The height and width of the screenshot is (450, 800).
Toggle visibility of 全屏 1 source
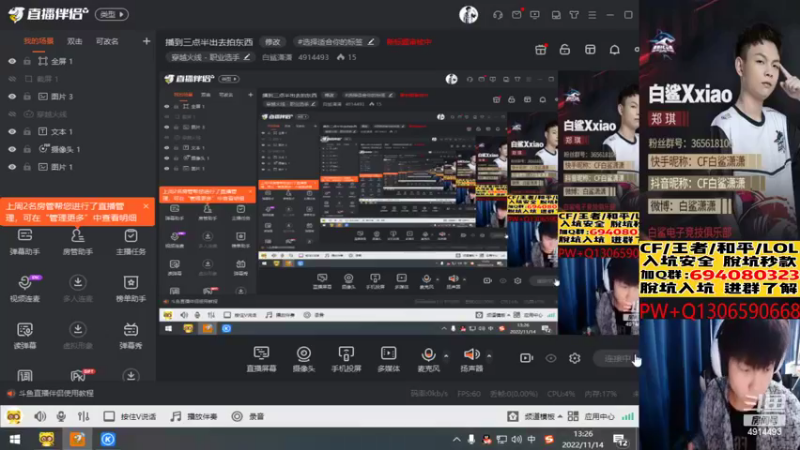[x=12, y=61]
